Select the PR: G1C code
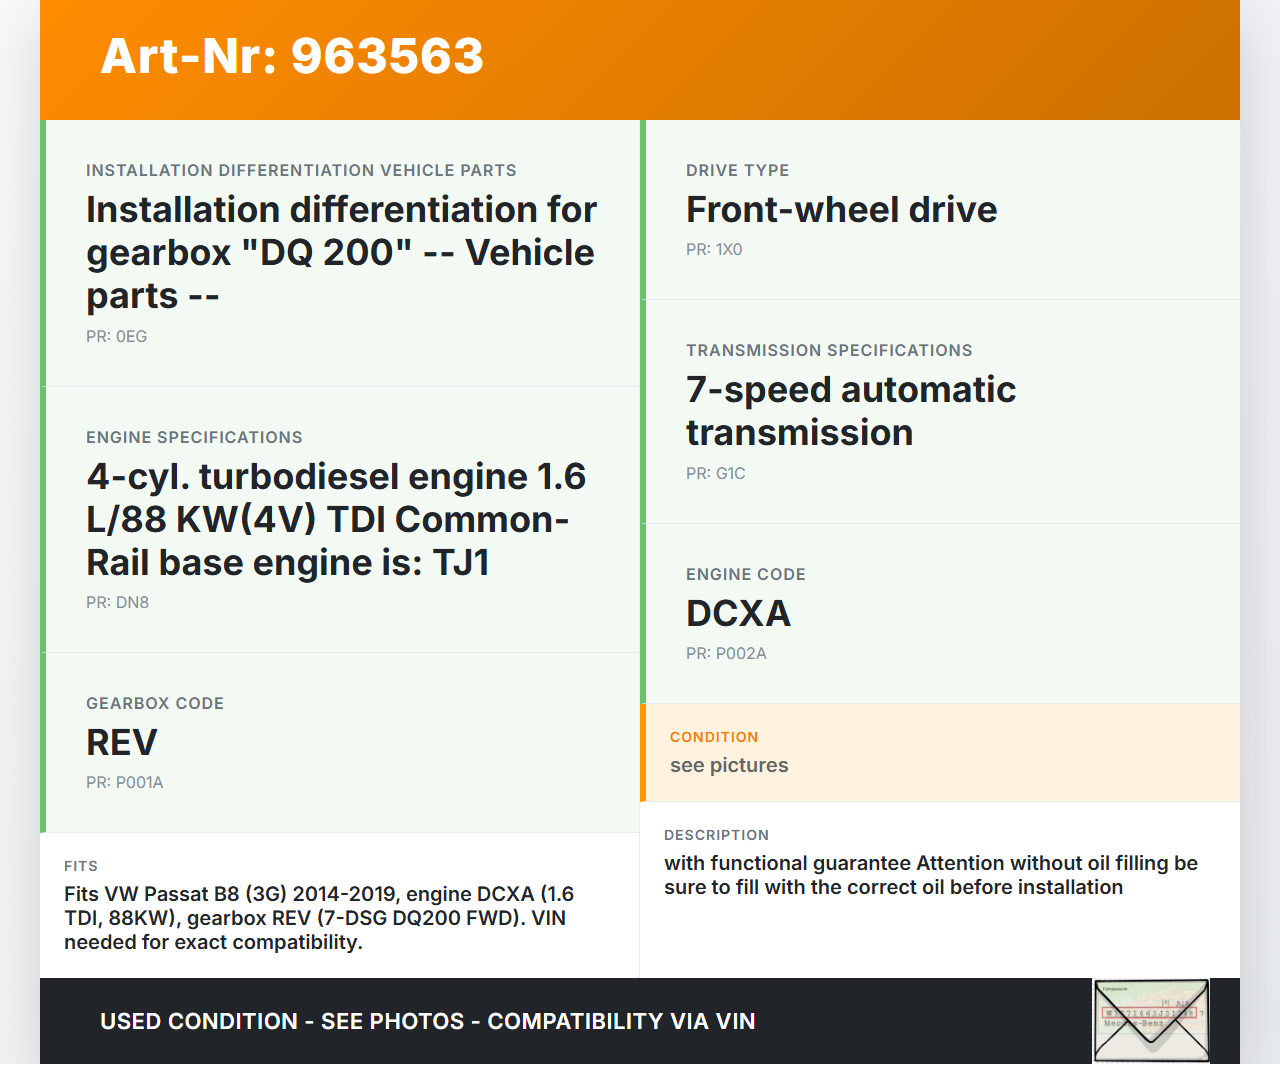The image size is (1280, 1065). [716, 474]
